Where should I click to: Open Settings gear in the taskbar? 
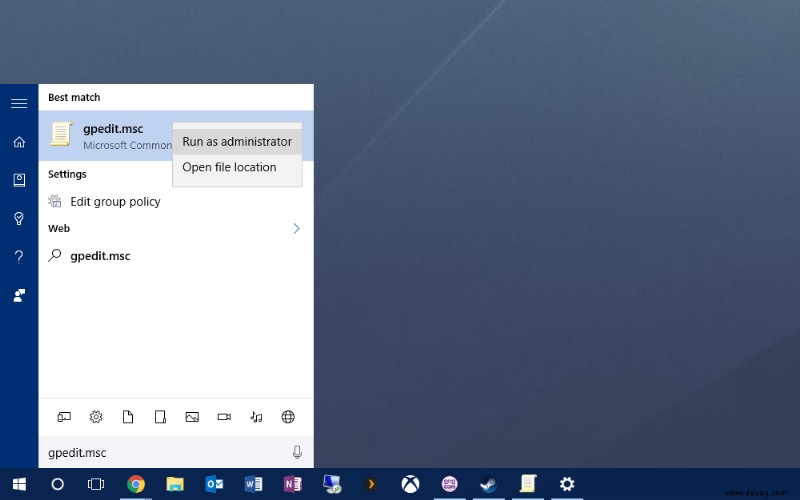567,484
